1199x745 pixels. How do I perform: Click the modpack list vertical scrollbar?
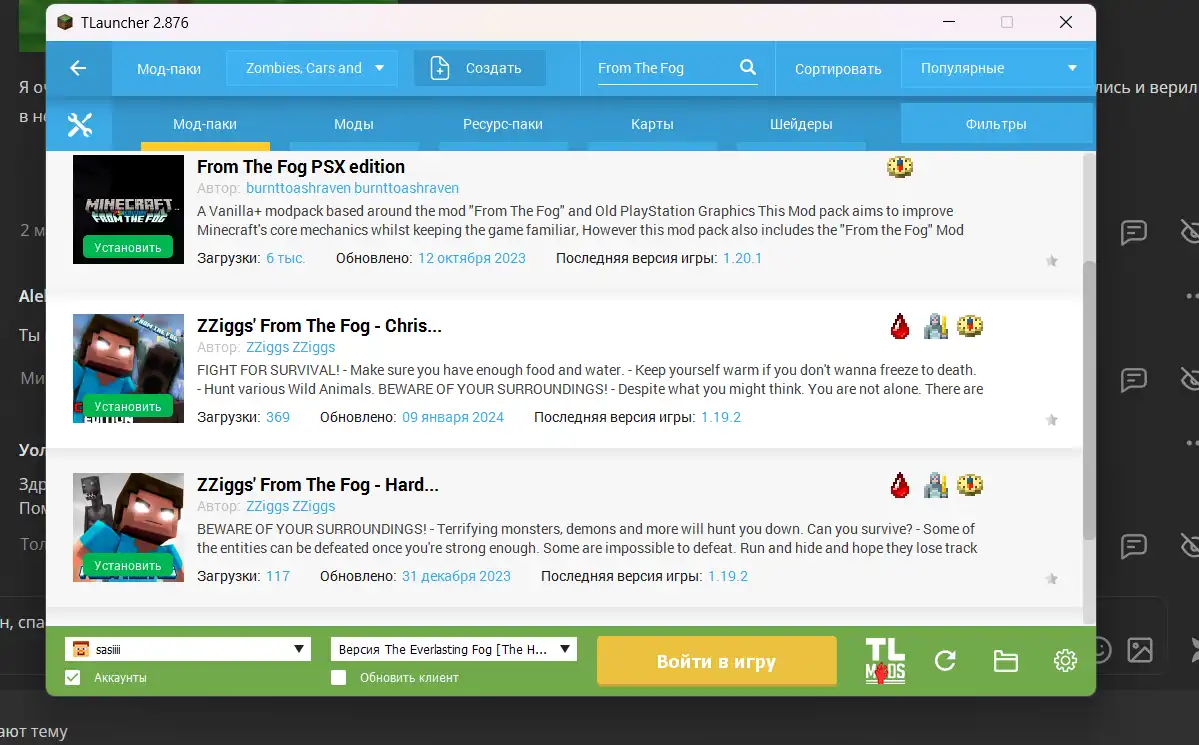pyautogui.click(x=1089, y=400)
